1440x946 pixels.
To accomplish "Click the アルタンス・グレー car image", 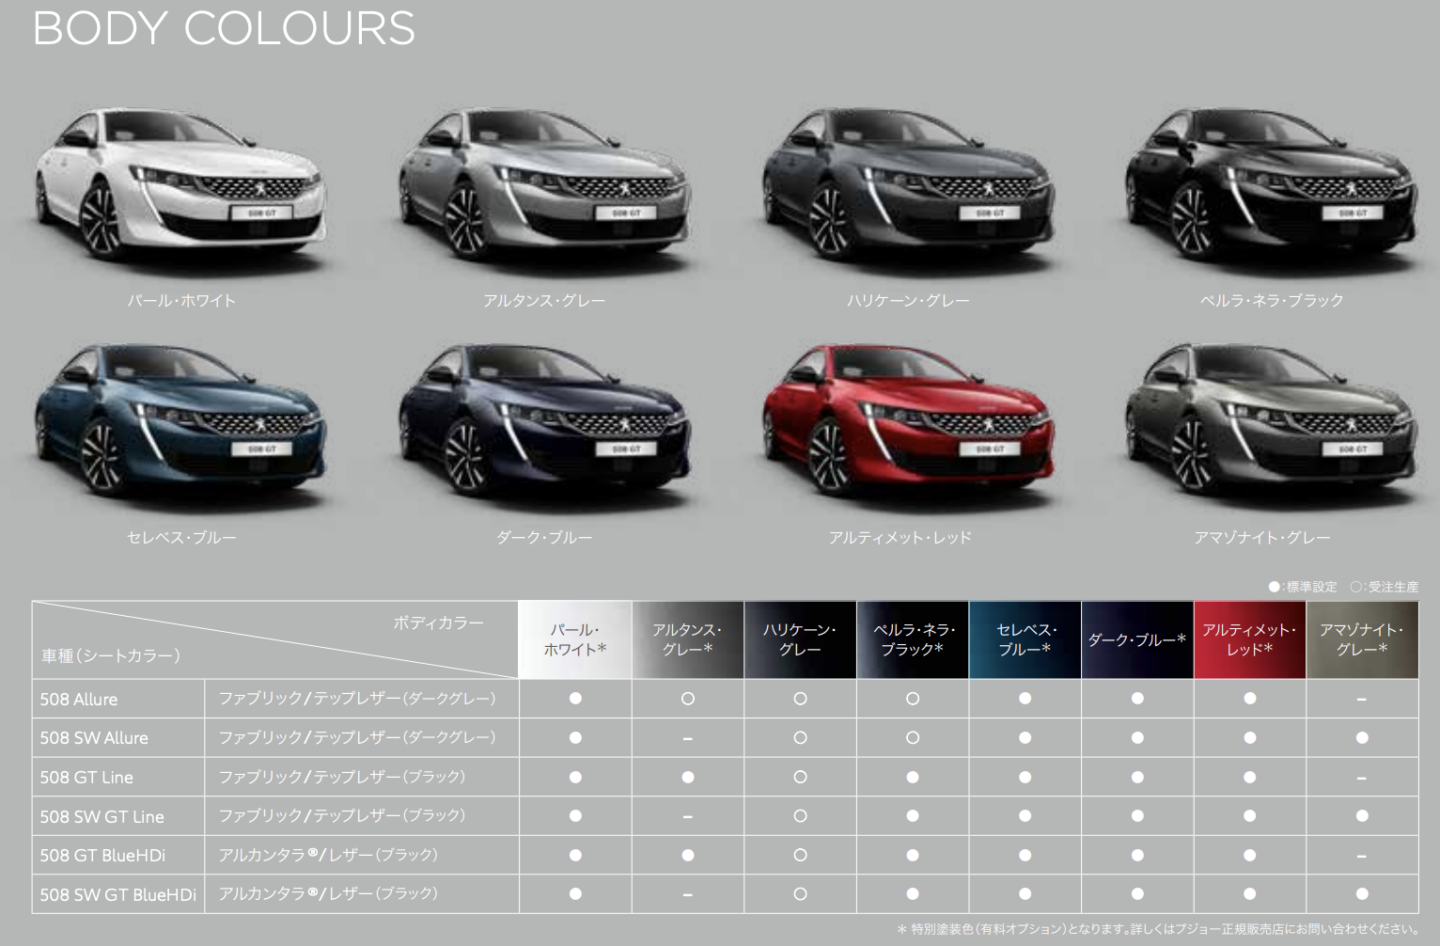I will coord(544,183).
